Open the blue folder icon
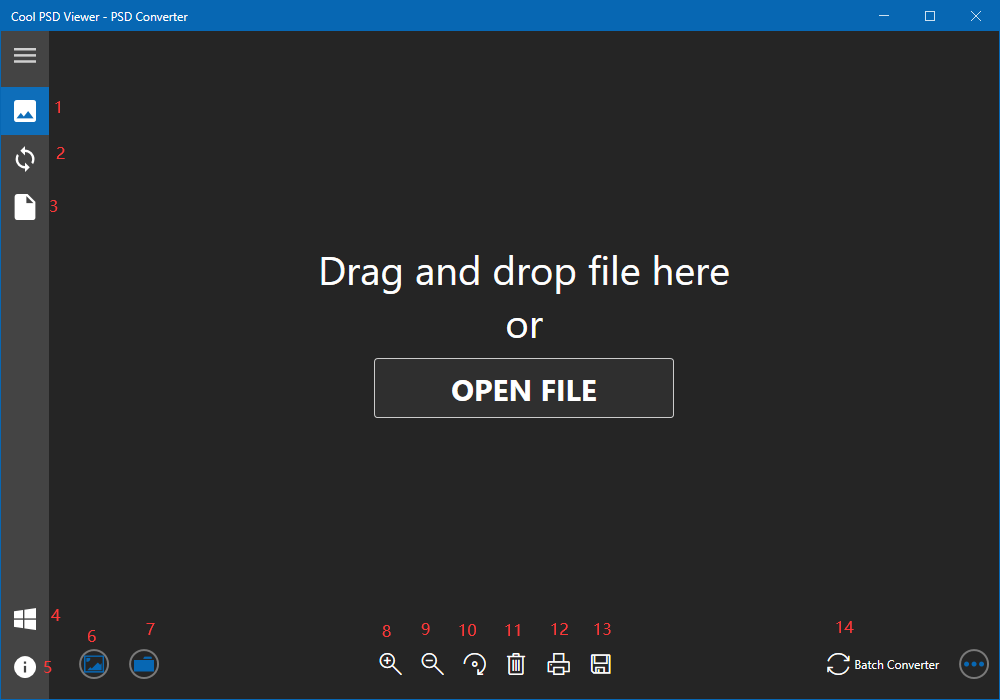This screenshot has height=700, width=1000. point(143,664)
